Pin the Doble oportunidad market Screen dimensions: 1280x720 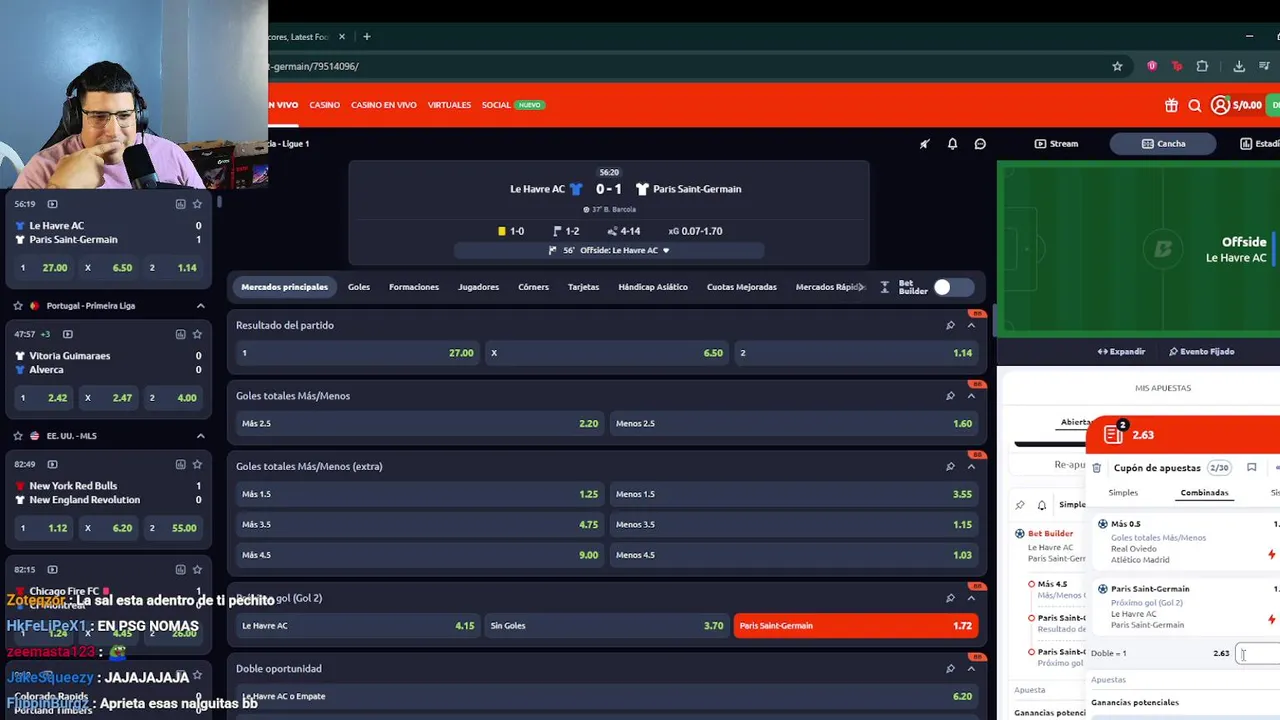950,668
